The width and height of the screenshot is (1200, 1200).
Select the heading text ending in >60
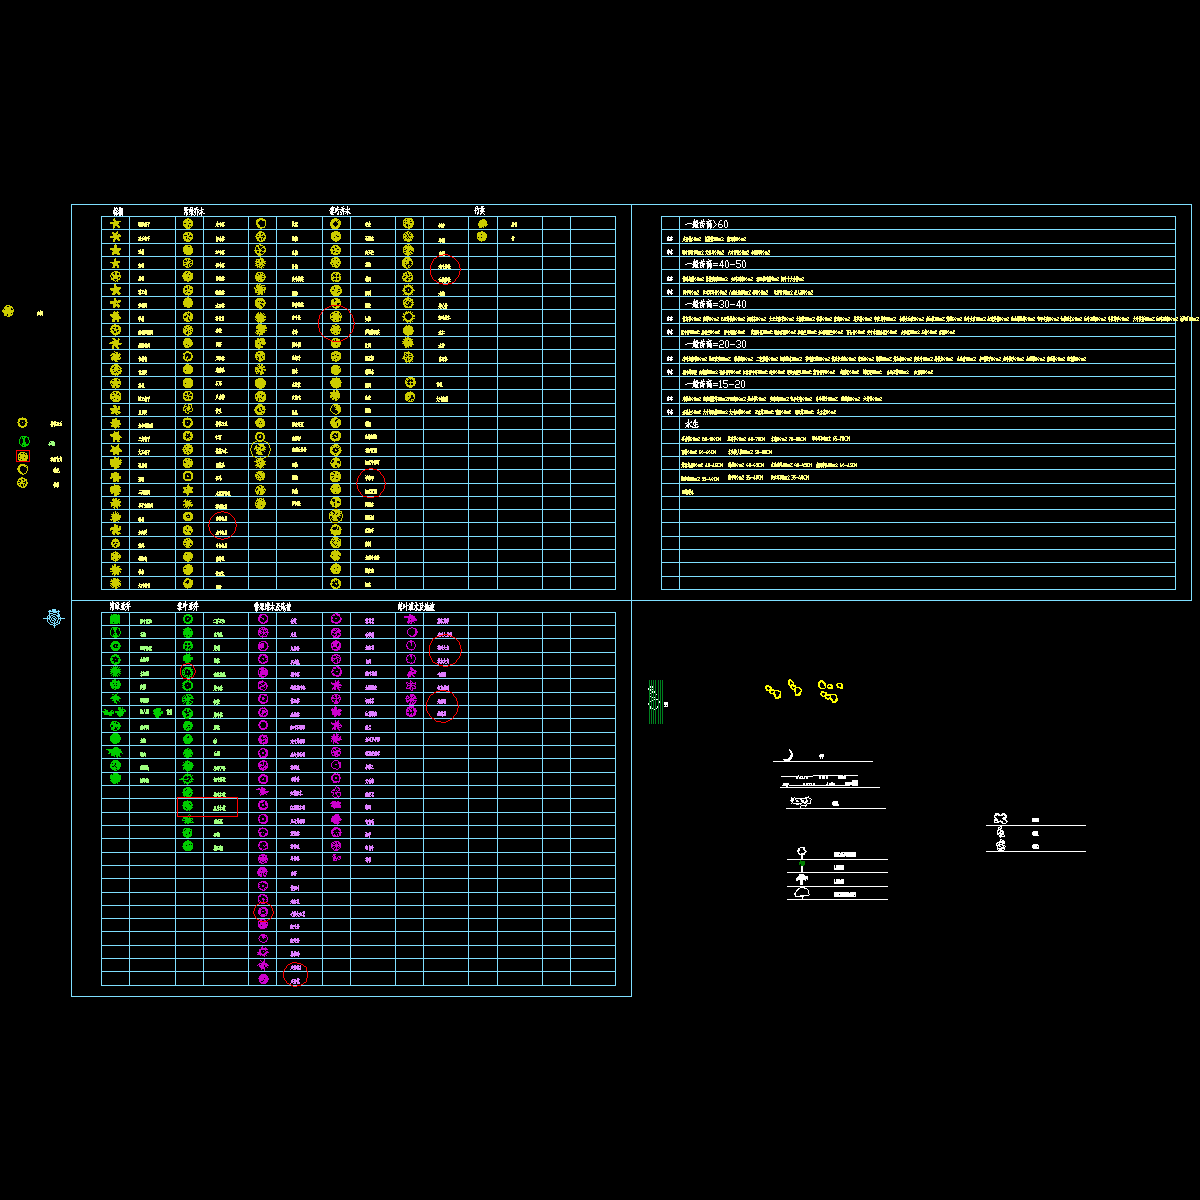[x=707, y=224]
